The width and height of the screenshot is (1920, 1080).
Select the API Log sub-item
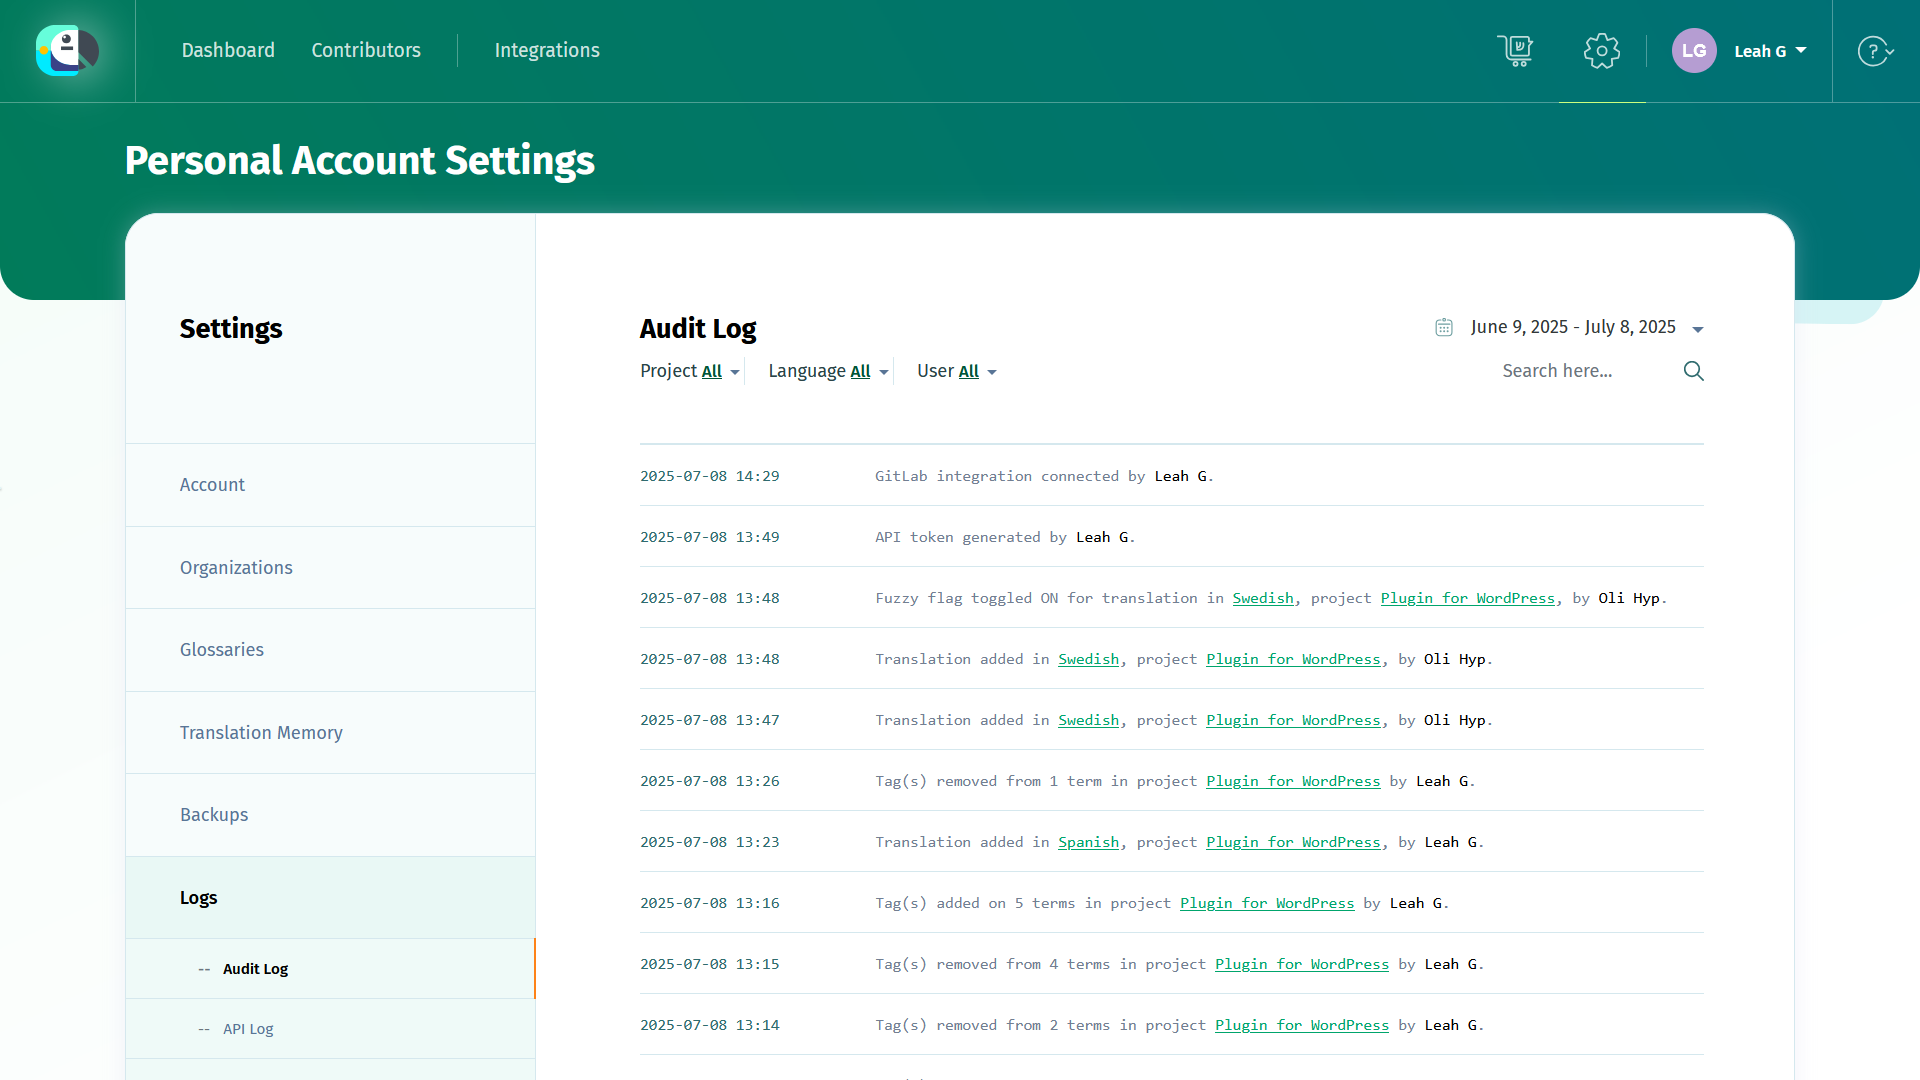[330, 1029]
